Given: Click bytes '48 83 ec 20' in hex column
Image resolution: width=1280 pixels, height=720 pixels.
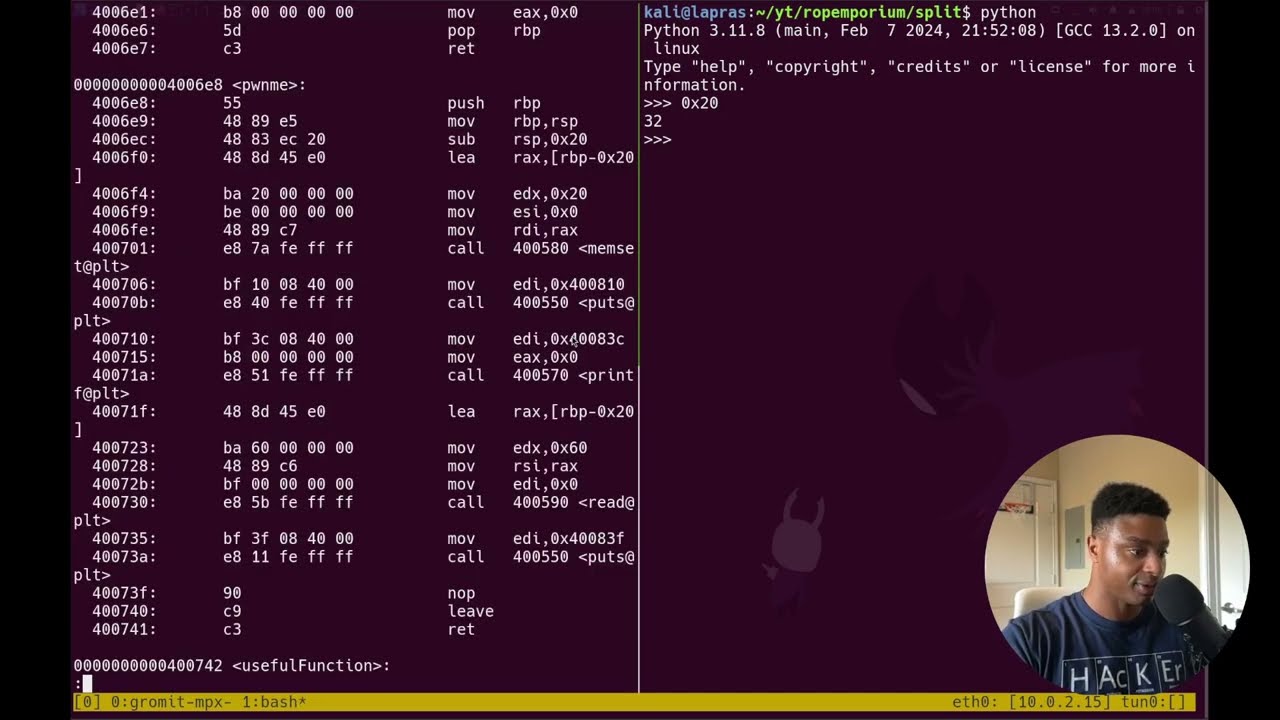Looking at the screenshot, I should pos(274,140).
